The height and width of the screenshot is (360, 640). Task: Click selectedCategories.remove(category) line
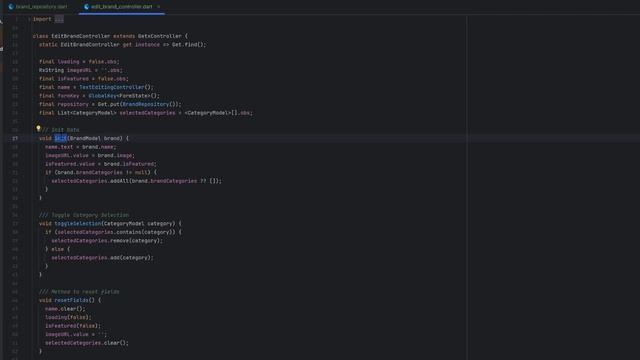107,241
